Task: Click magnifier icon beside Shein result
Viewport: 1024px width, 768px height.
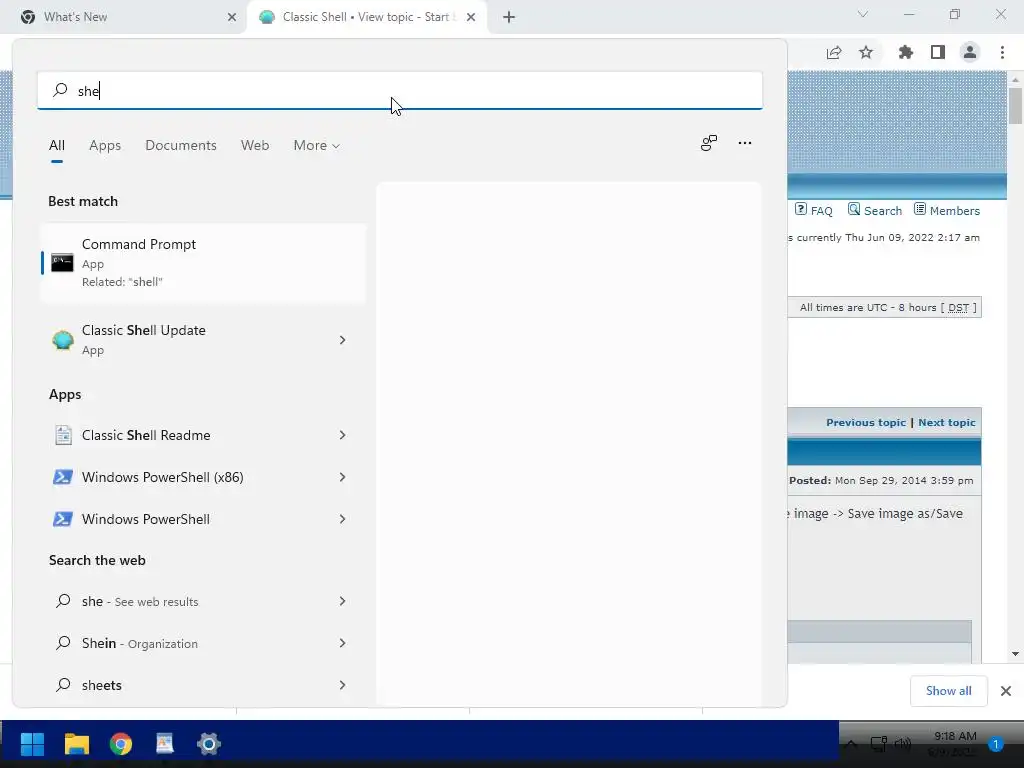Action: [x=63, y=643]
